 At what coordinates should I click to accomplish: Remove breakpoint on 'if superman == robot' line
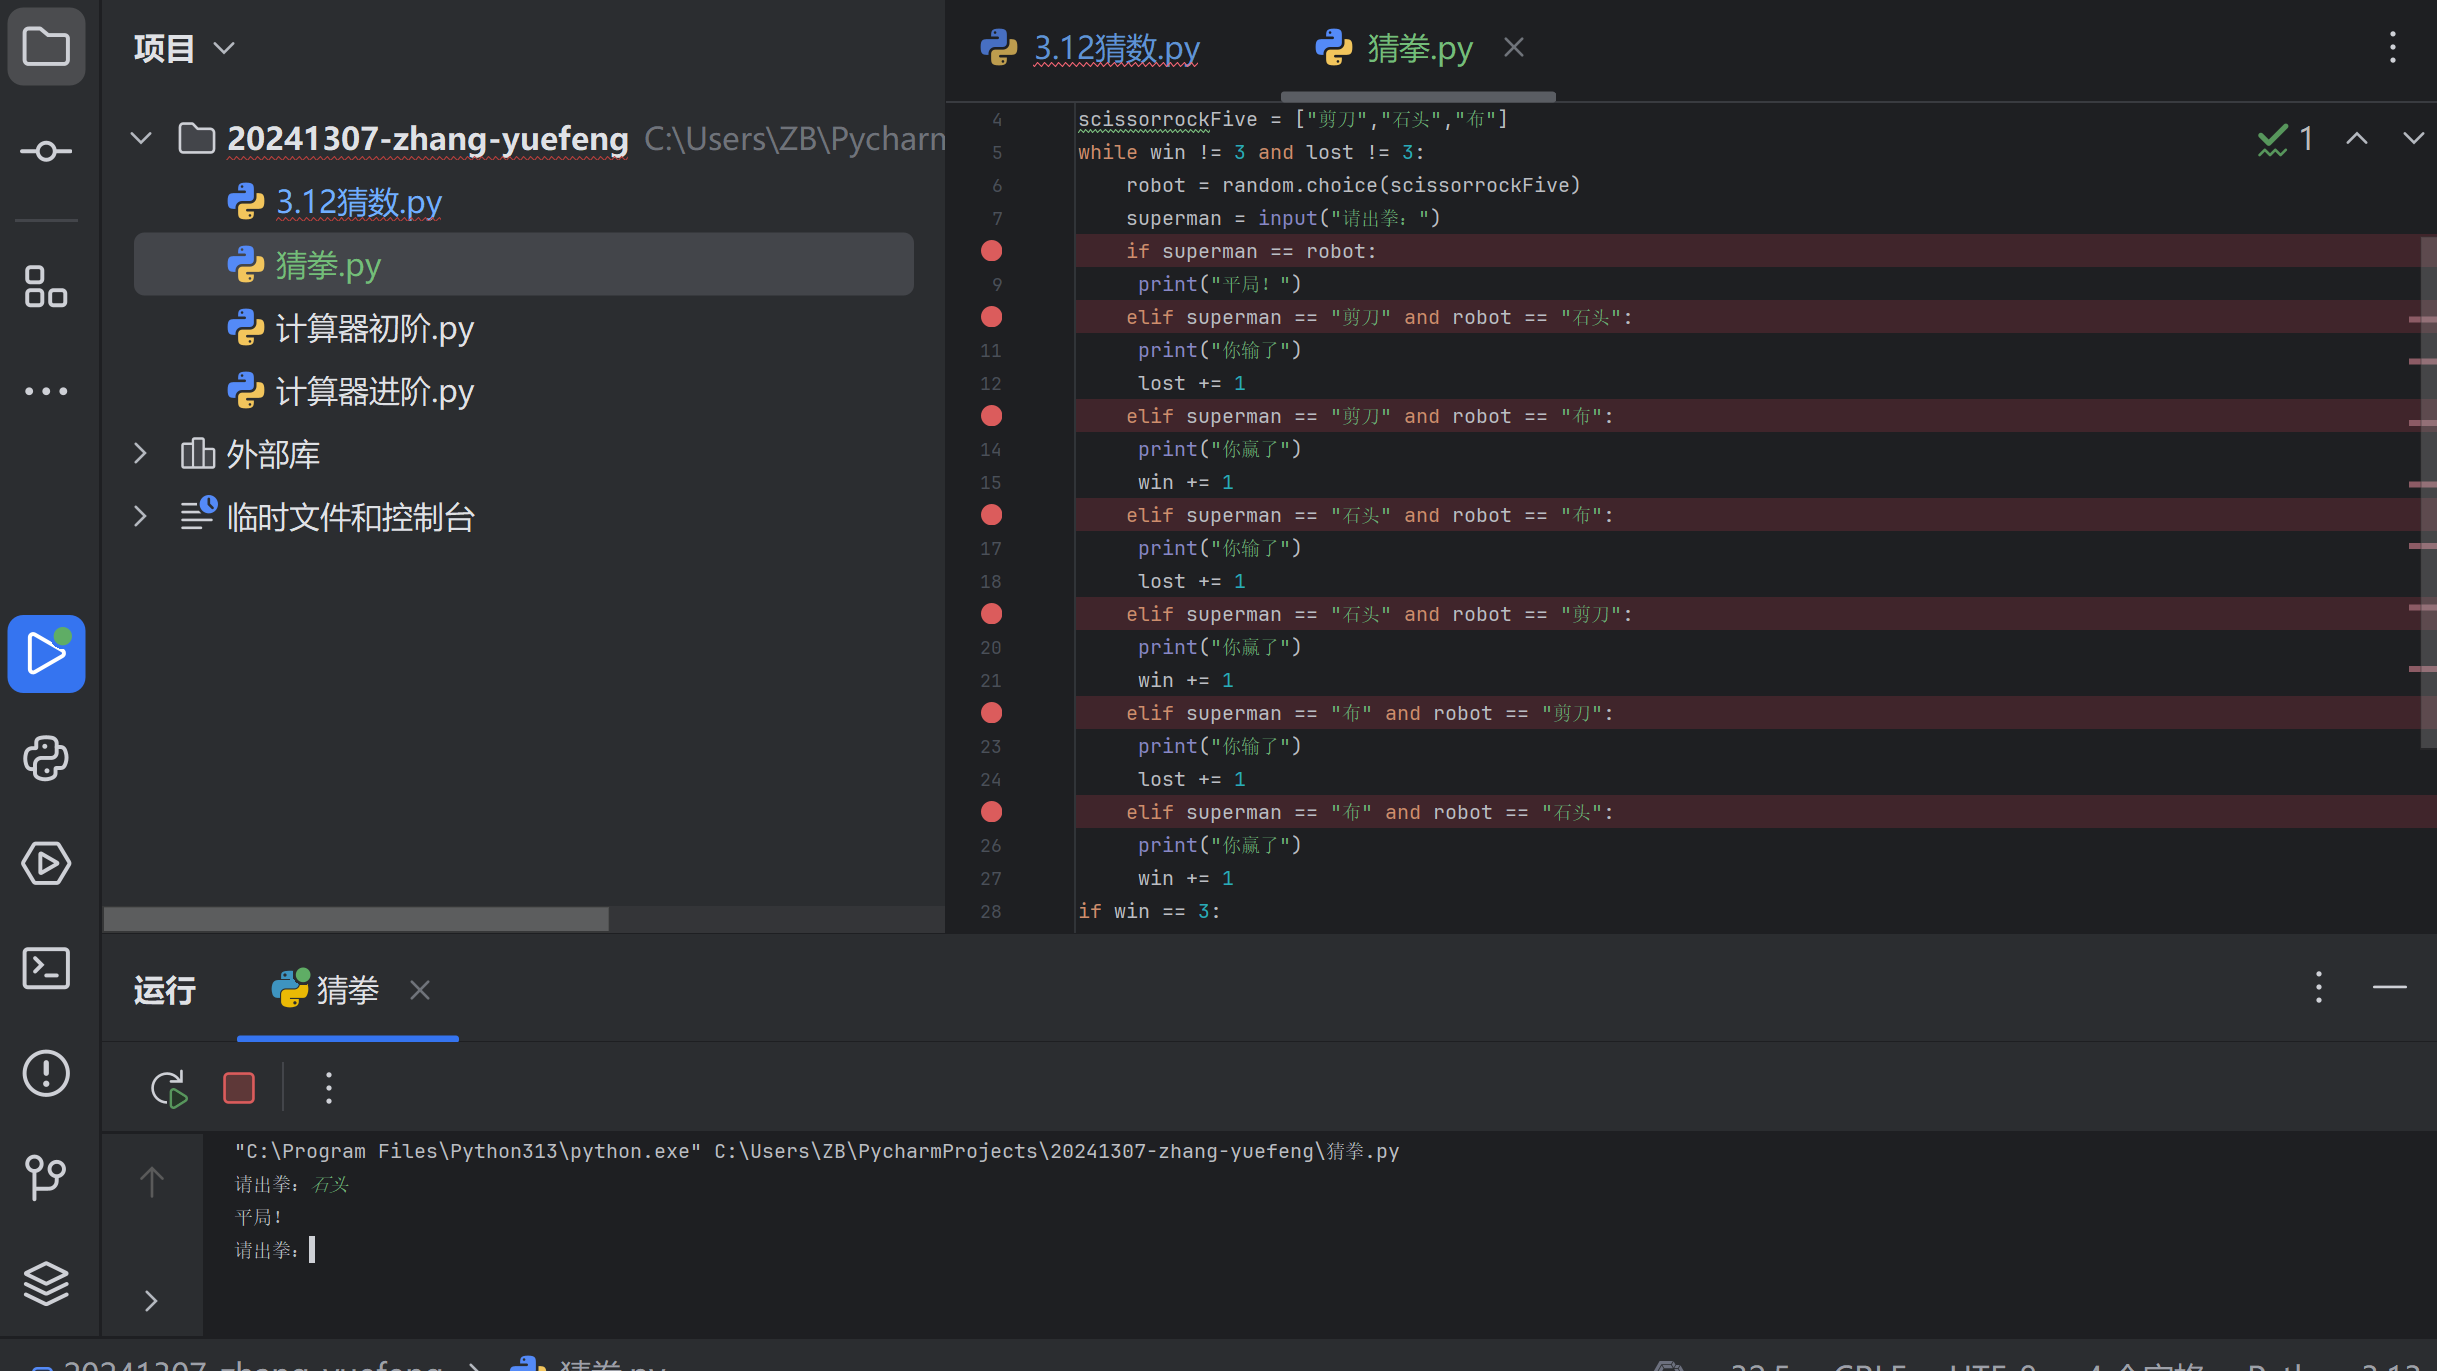(x=991, y=251)
